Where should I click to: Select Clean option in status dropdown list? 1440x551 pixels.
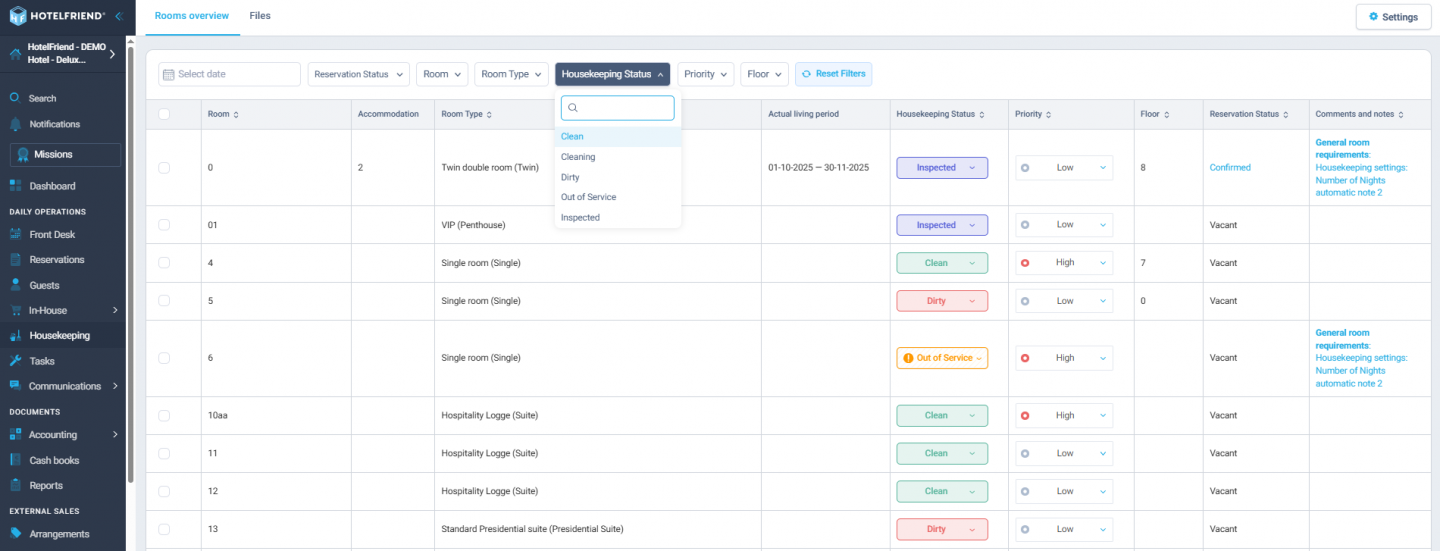[618, 137]
